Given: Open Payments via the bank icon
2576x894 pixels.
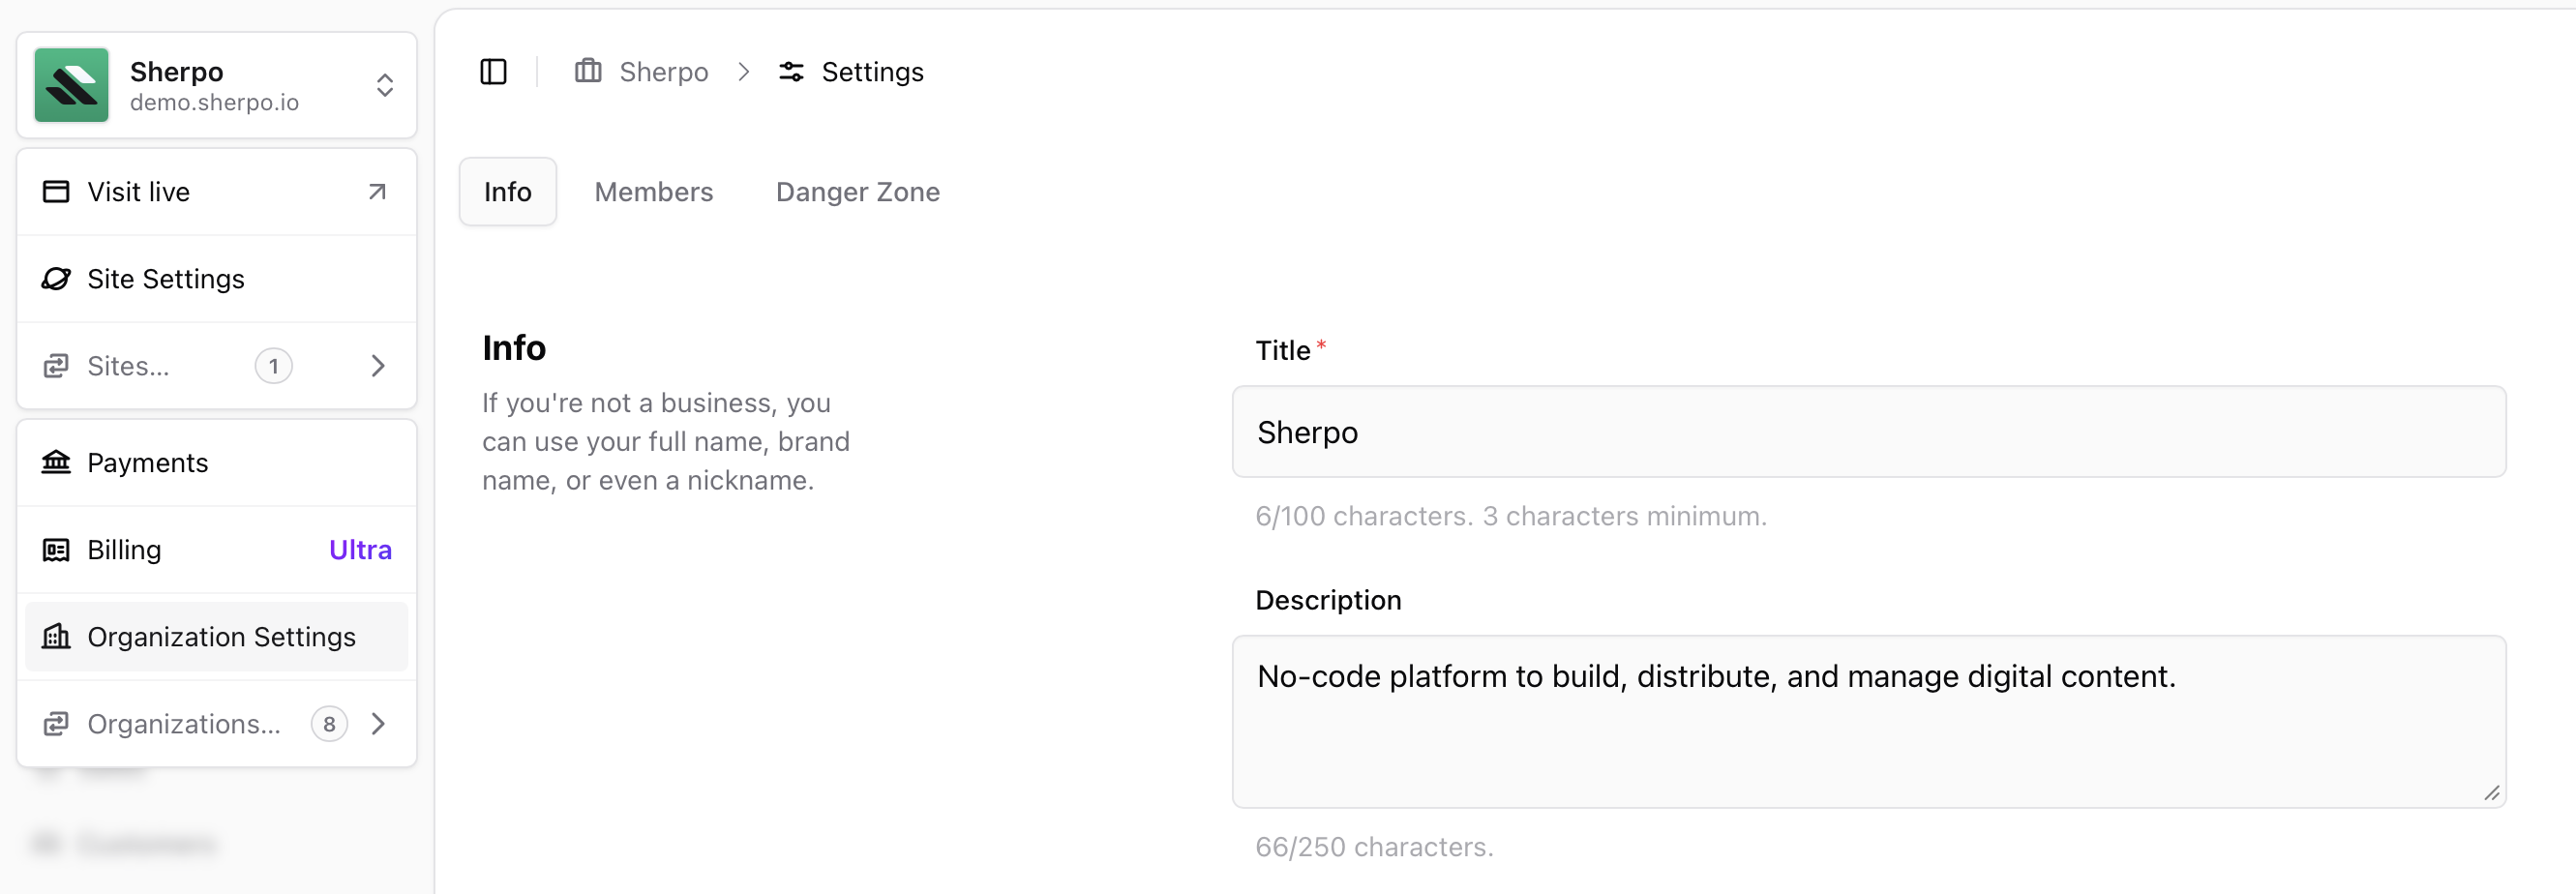Looking at the screenshot, I should tap(55, 462).
